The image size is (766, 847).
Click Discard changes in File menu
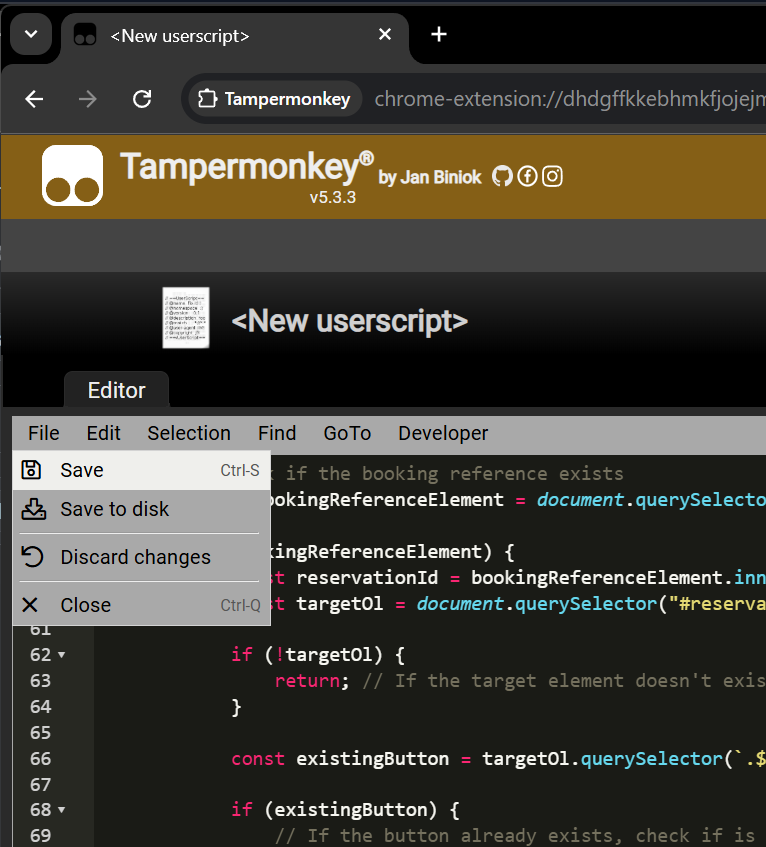[135, 557]
